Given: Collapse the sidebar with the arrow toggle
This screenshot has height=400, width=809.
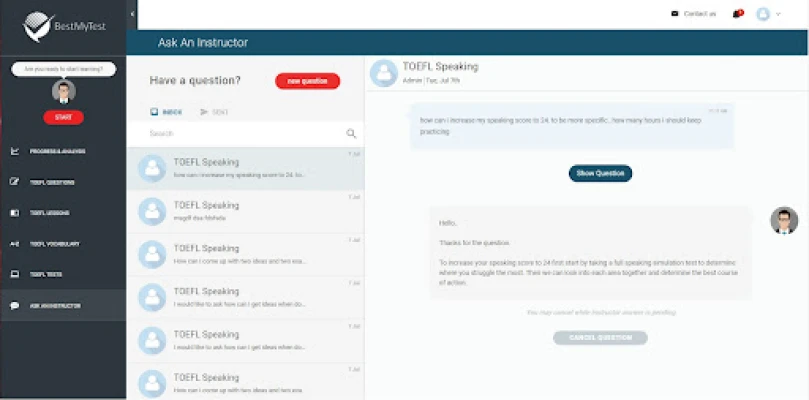Looking at the screenshot, I should click(x=133, y=14).
